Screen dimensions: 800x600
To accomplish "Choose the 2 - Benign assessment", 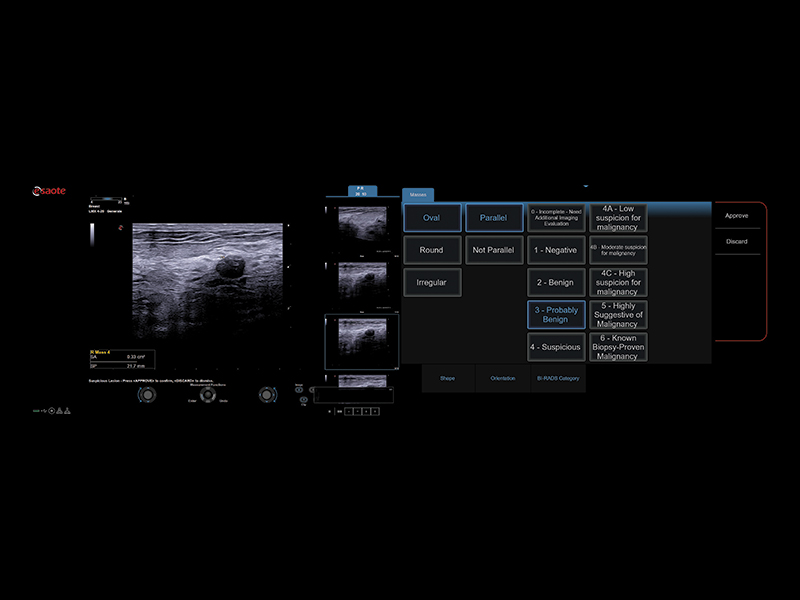I will [556, 283].
